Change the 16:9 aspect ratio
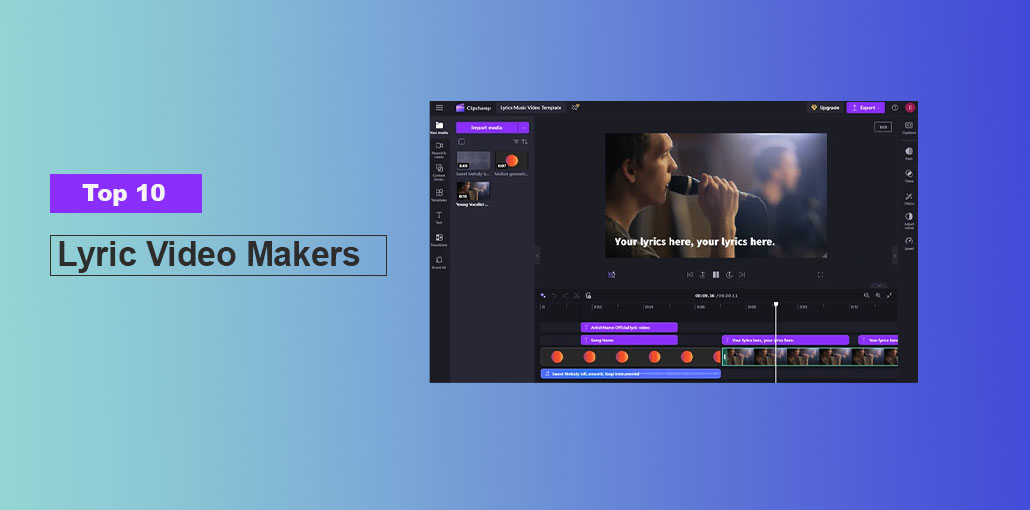Screen dimensions: 1030x510 (883, 128)
